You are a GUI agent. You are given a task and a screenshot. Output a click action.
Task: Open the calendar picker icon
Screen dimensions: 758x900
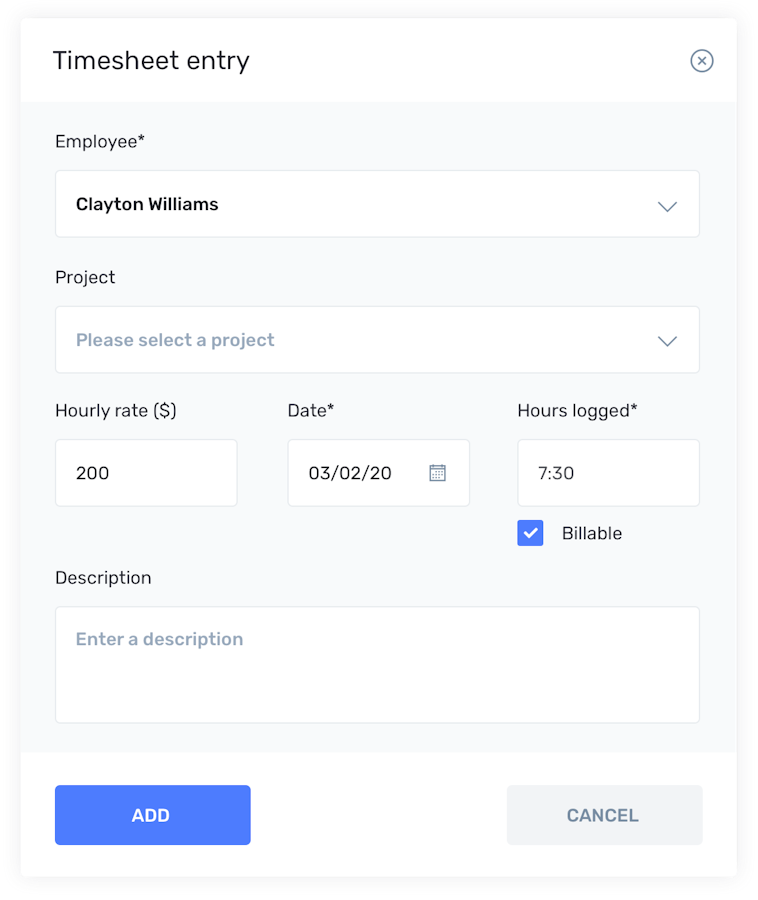click(437, 473)
